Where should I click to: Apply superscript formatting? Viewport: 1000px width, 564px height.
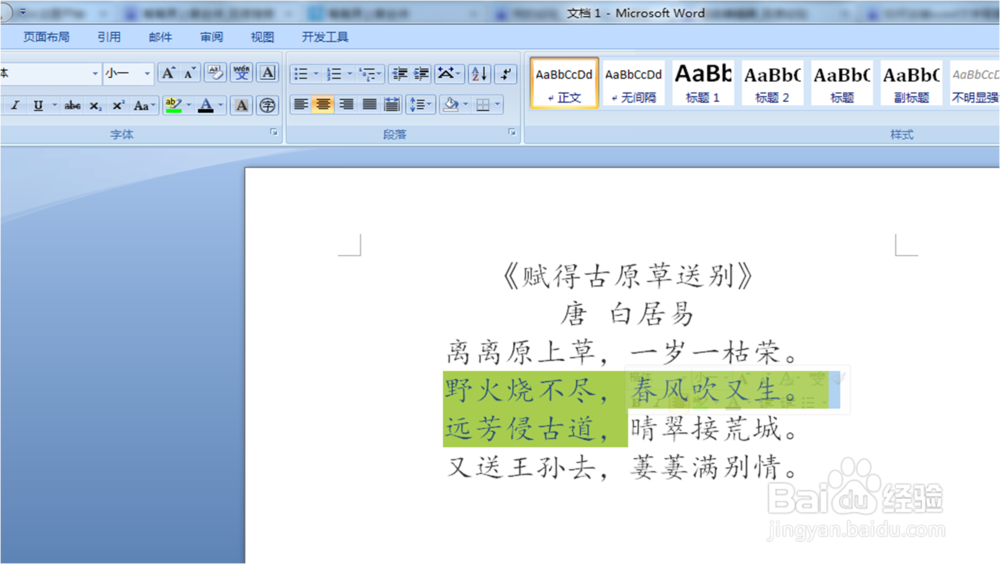118,105
